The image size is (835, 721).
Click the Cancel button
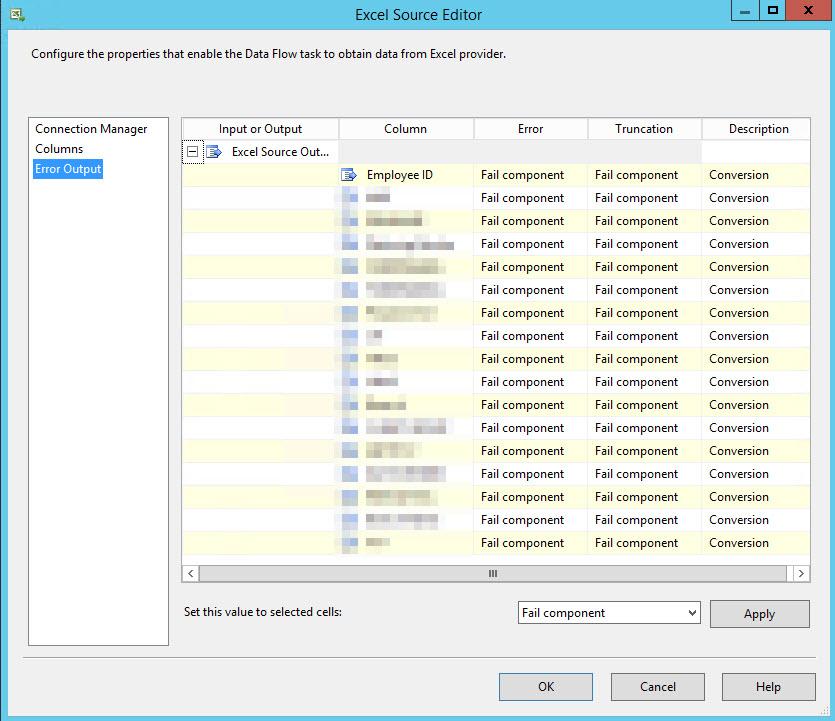tap(658, 687)
